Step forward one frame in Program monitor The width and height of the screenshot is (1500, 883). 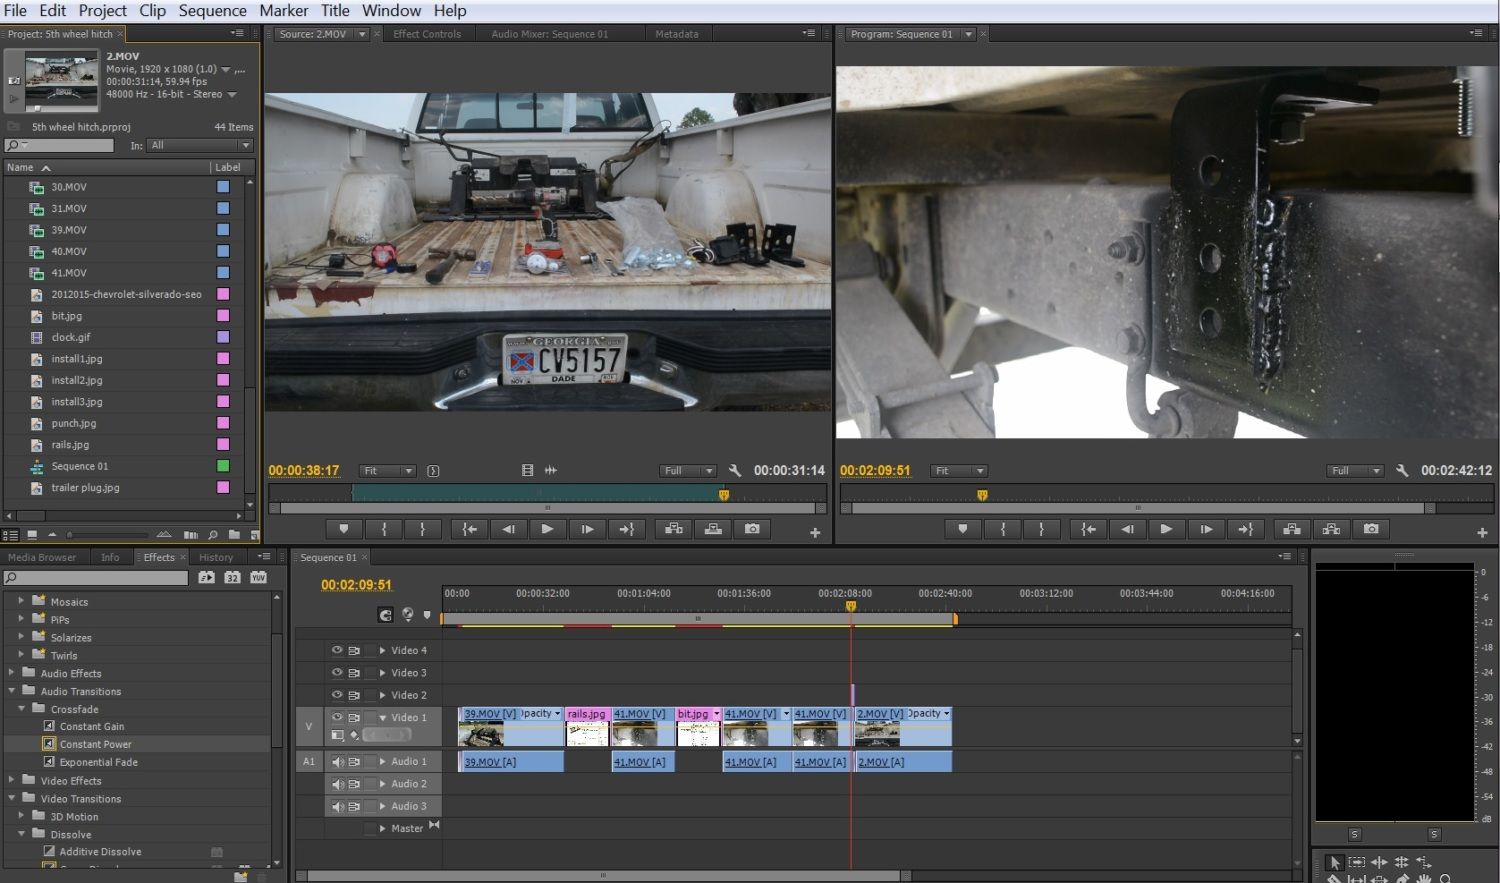(x=1206, y=529)
